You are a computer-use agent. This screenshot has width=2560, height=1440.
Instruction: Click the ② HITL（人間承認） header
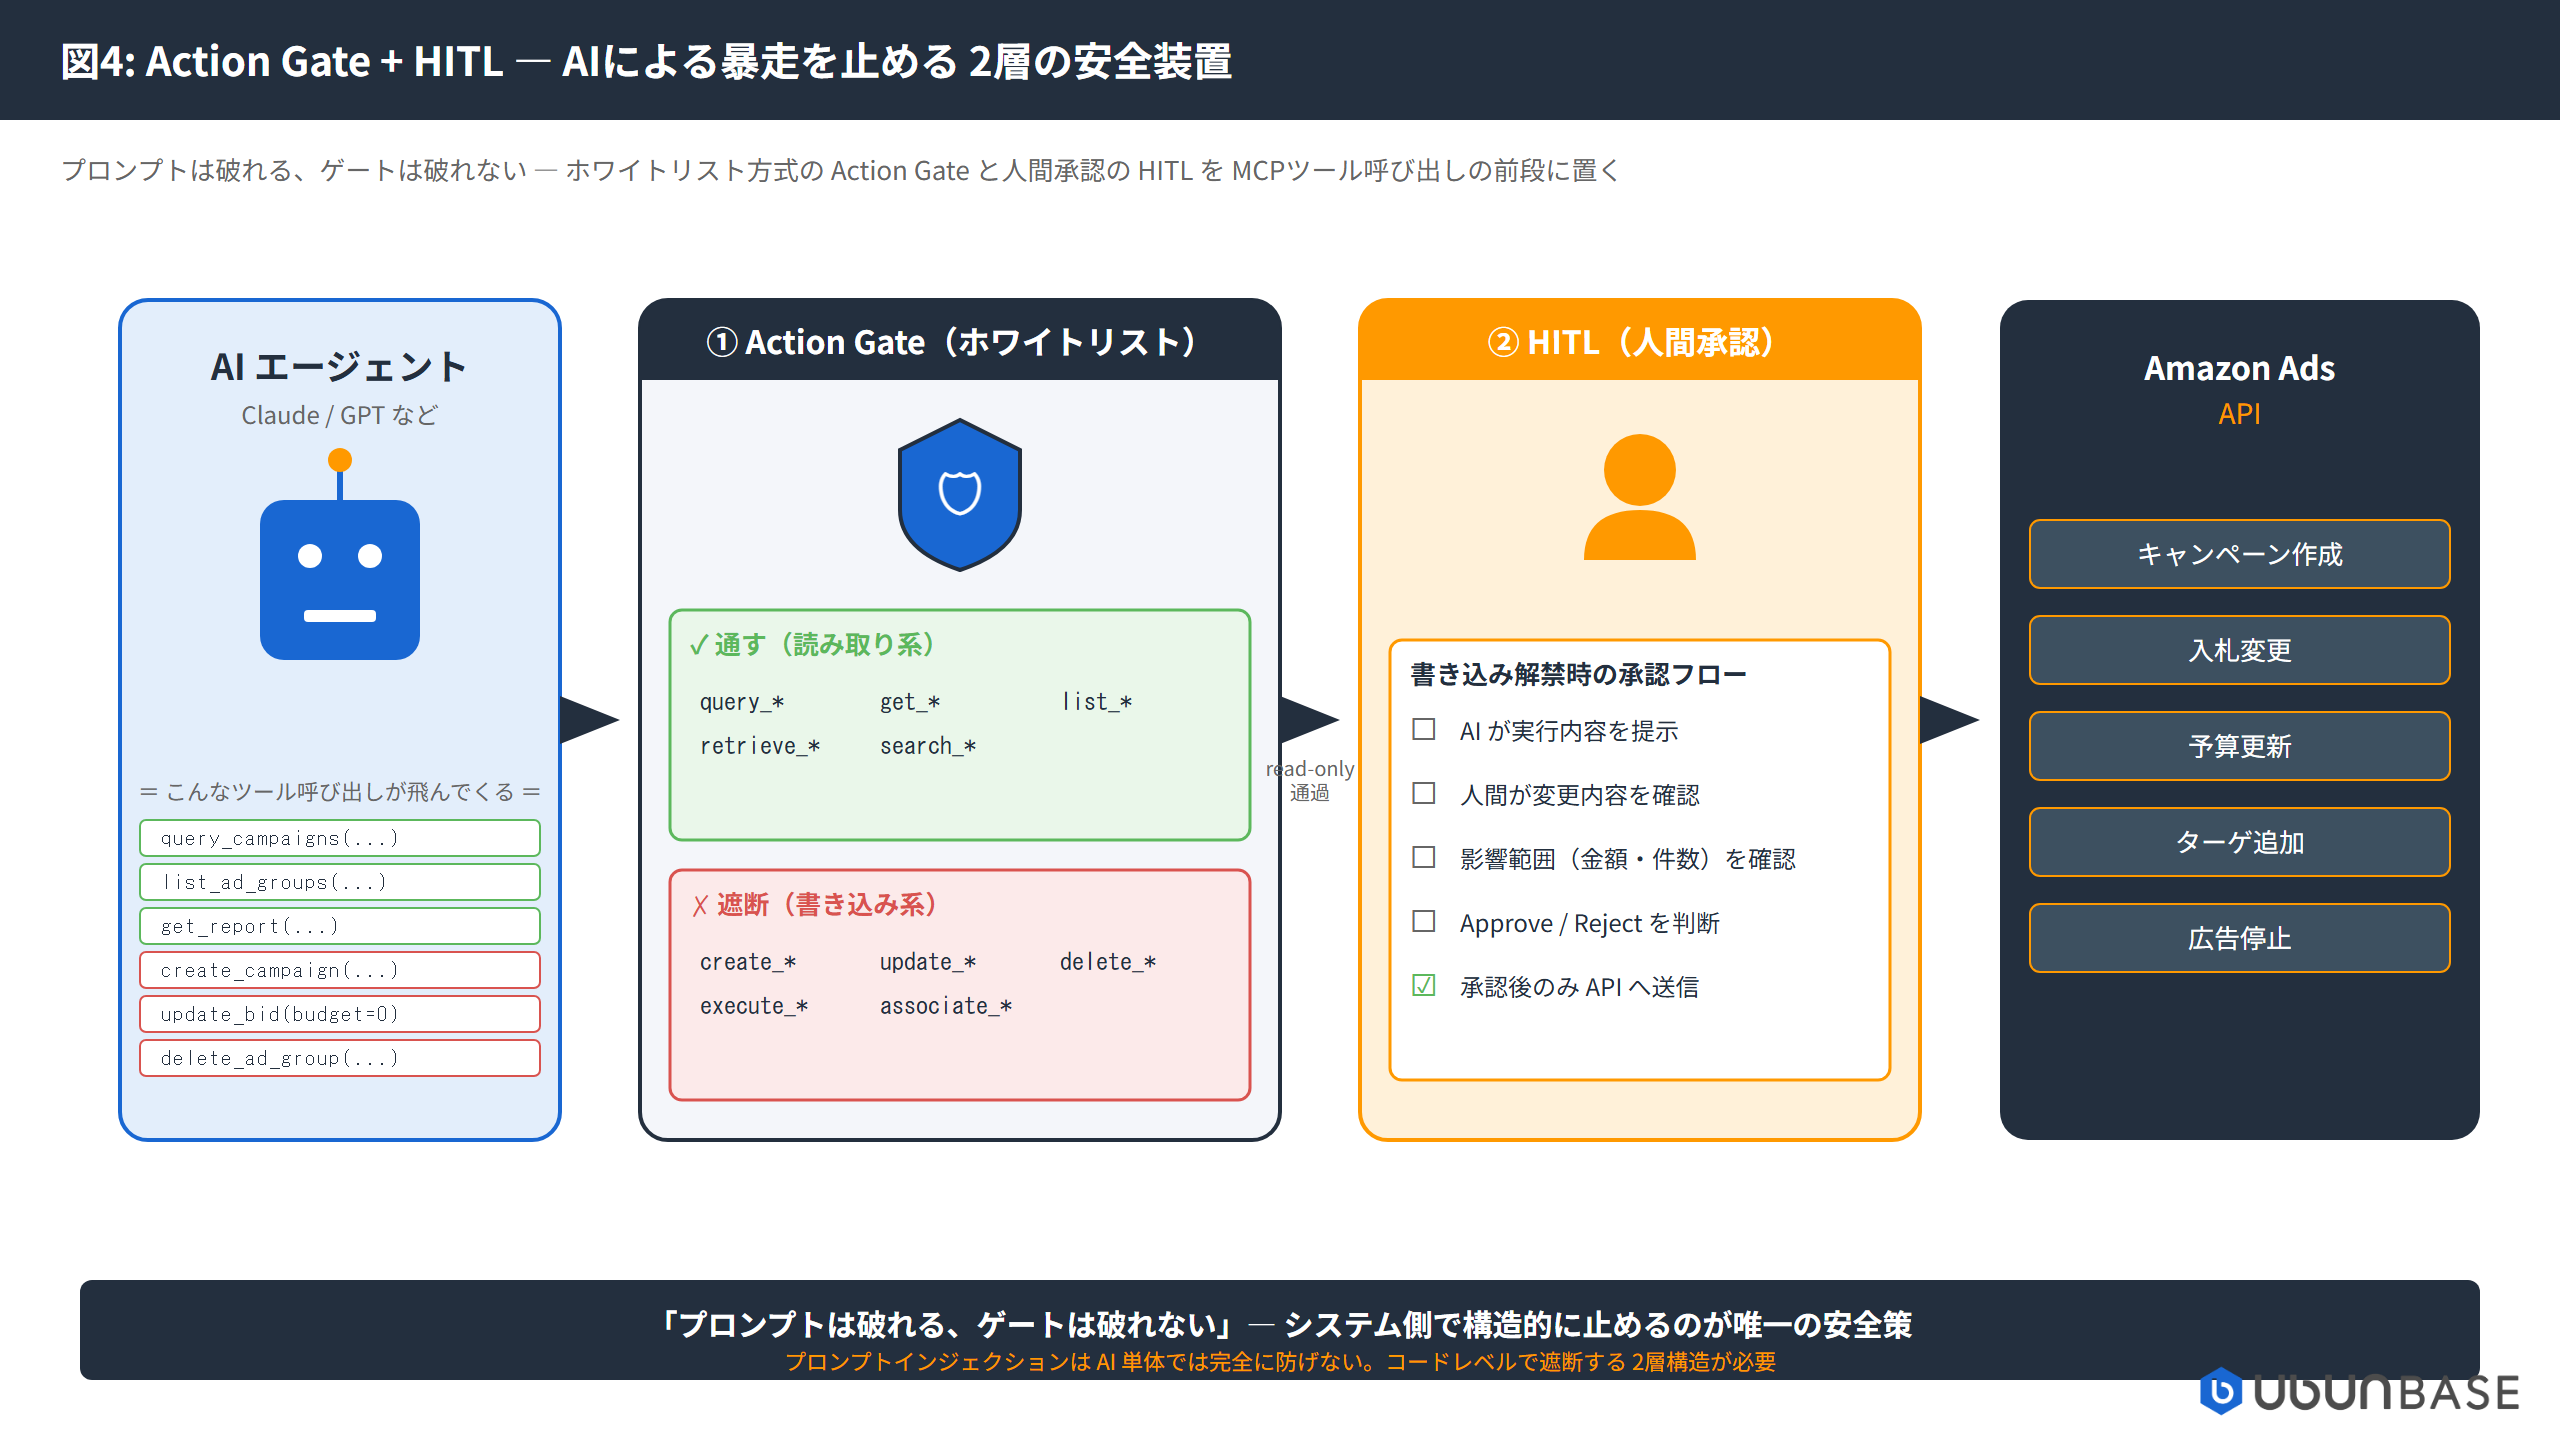click(1640, 341)
